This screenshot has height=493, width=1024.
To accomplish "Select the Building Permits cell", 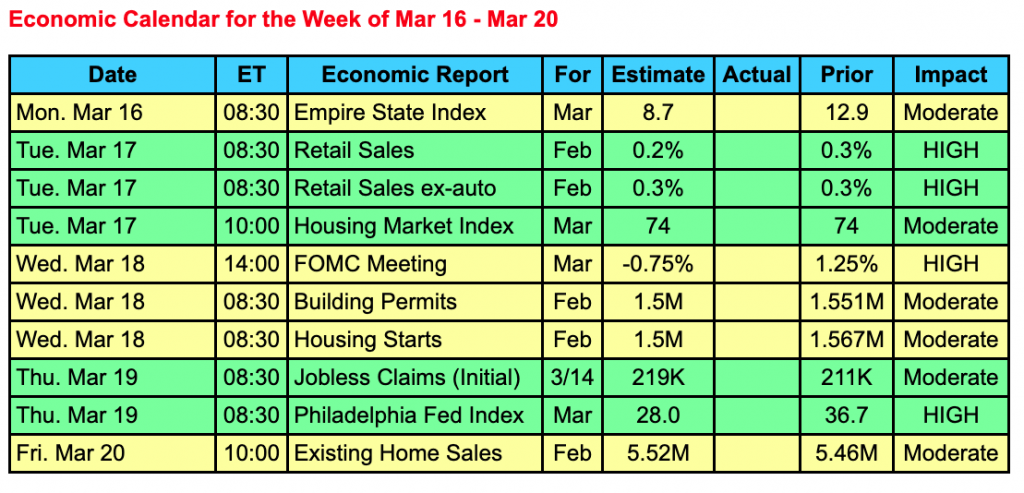I will point(375,302).
